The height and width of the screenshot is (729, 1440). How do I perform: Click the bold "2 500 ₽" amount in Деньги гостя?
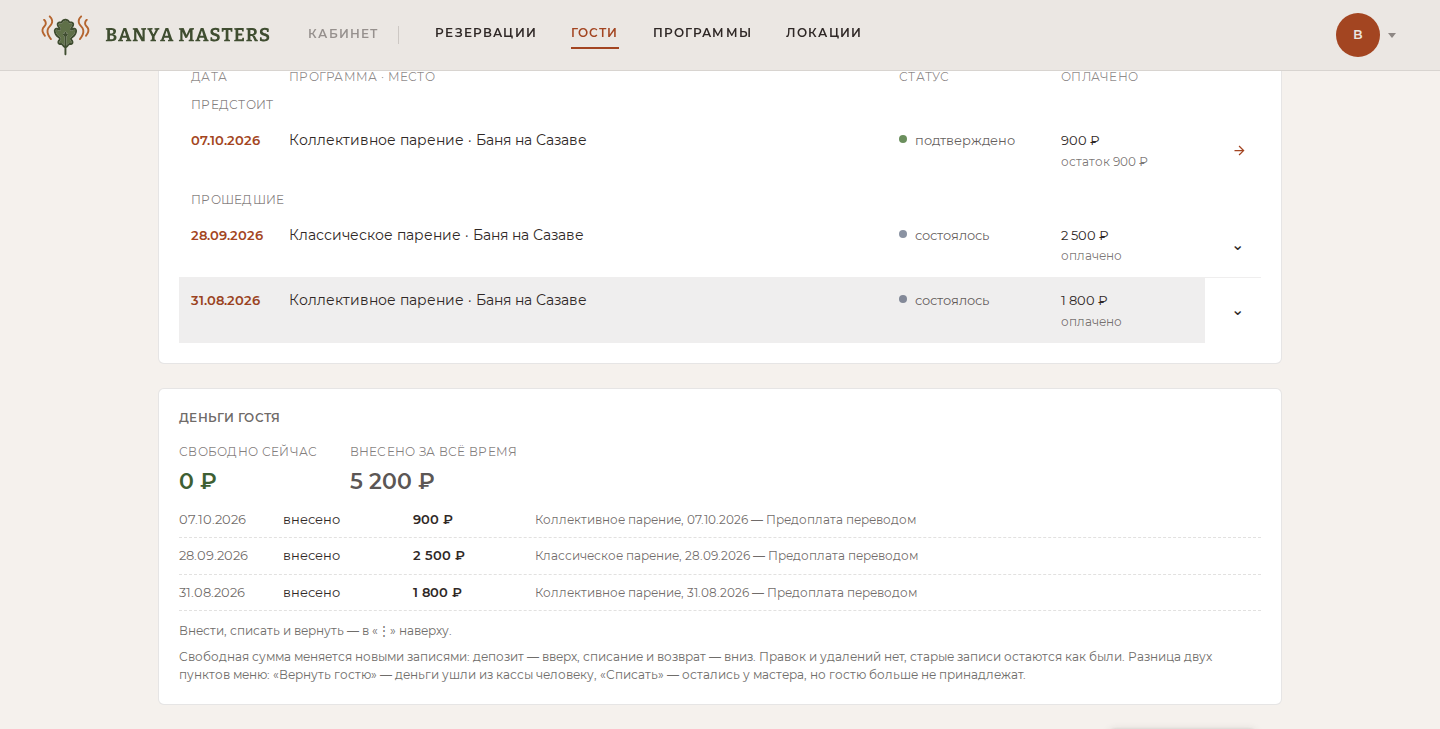point(439,556)
